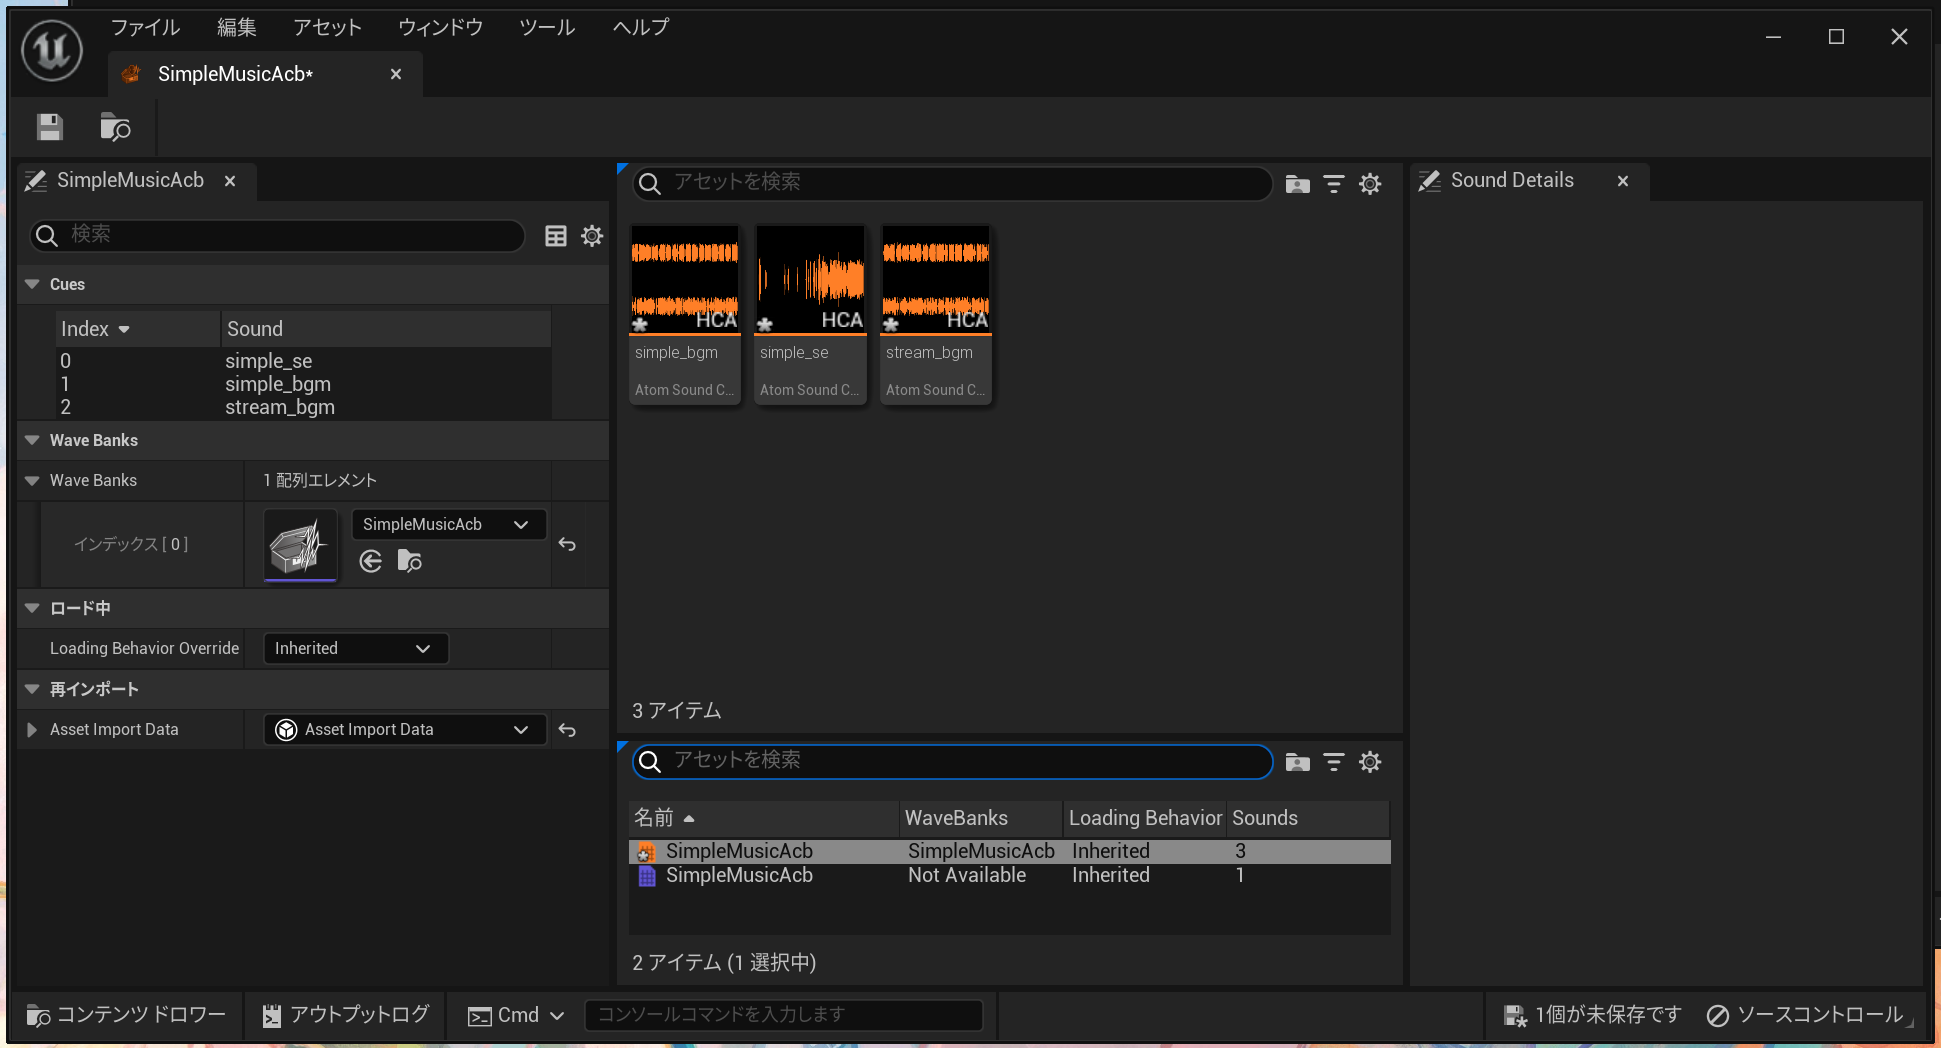The height and width of the screenshot is (1048, 1941).
Task: Collapse the Cues section
Action: (x=32, y=285)
